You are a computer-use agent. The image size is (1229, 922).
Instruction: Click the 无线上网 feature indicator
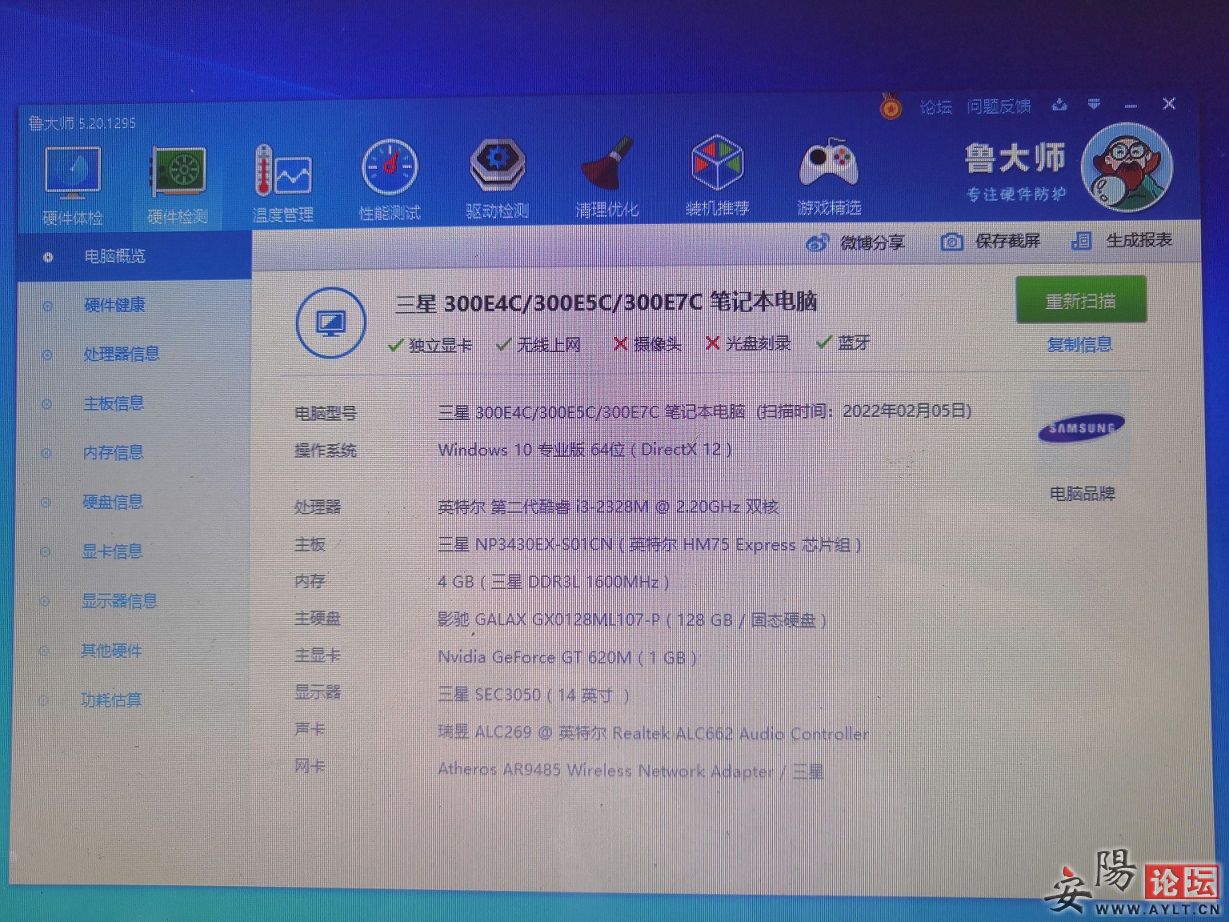(x=538, y=344)
